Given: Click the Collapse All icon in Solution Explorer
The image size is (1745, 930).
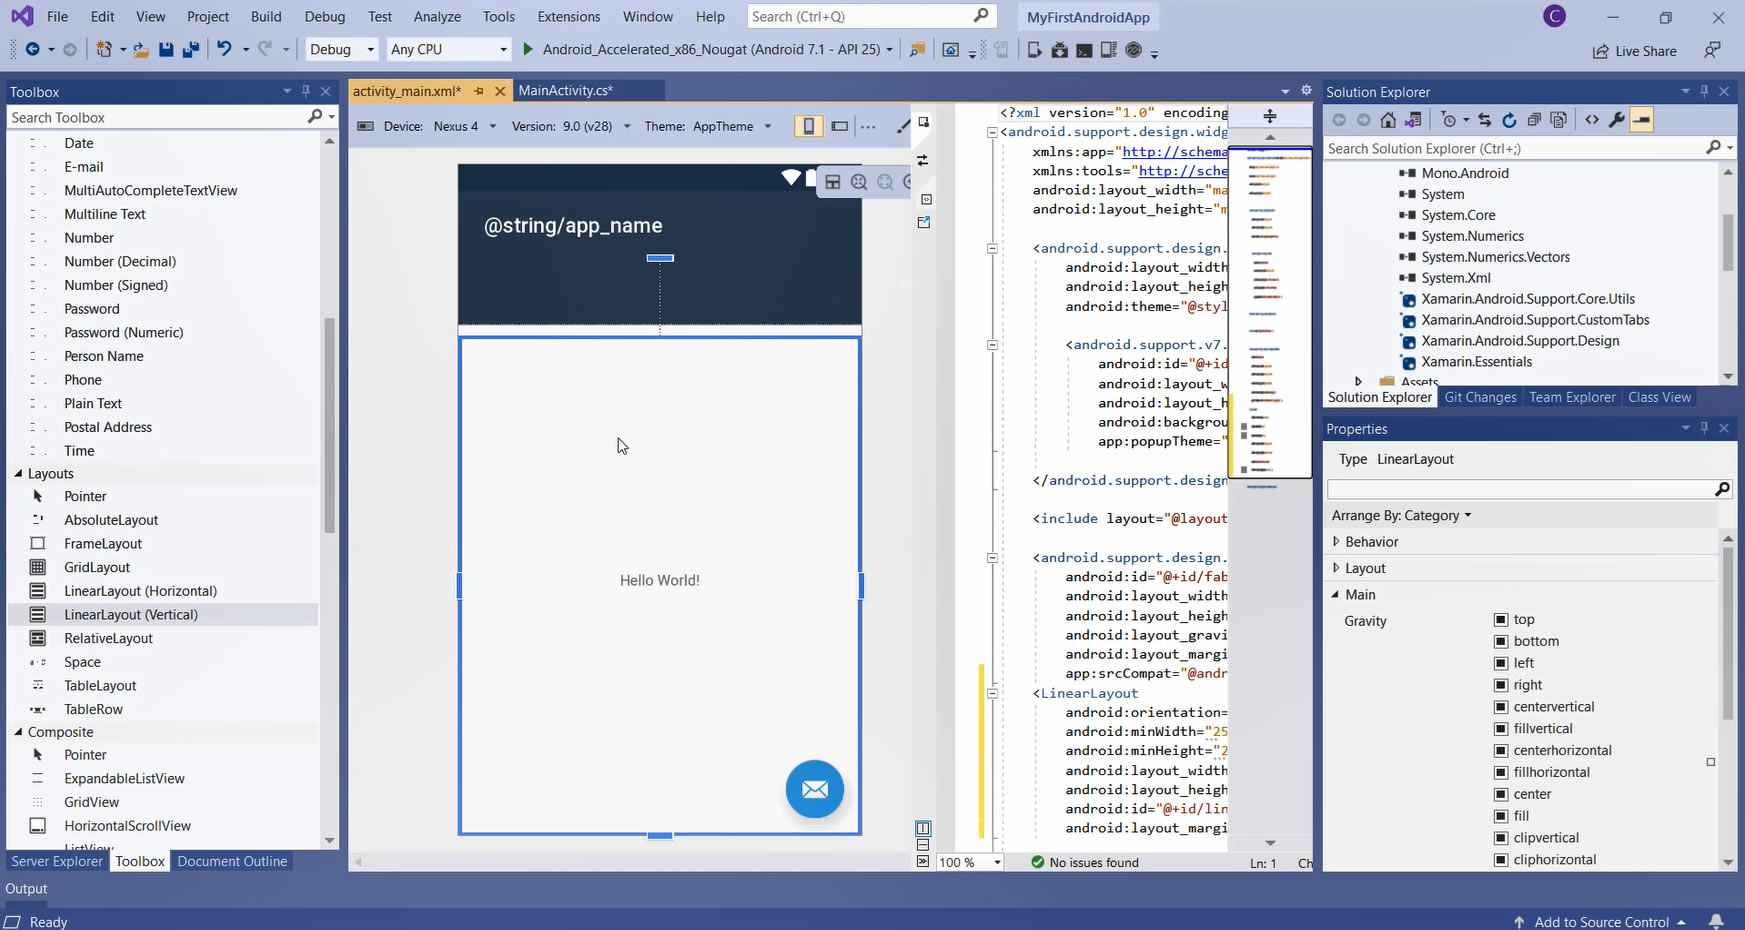Looking at the screenshot, I should click(1534, 120).
